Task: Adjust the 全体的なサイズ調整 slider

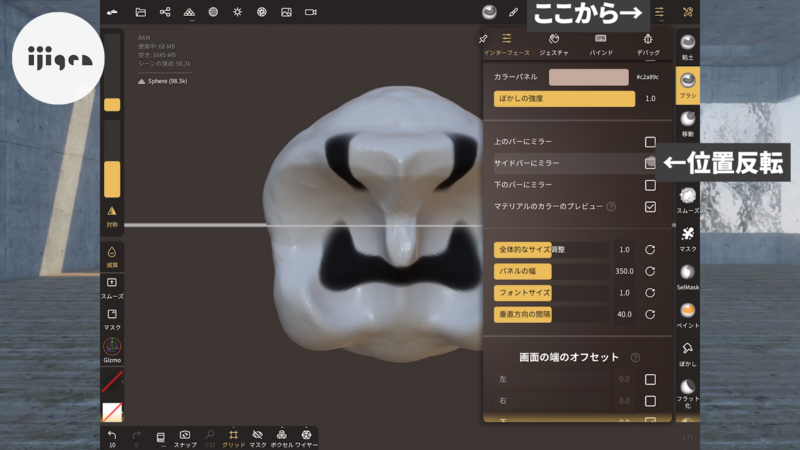Action: click(551, 249)
